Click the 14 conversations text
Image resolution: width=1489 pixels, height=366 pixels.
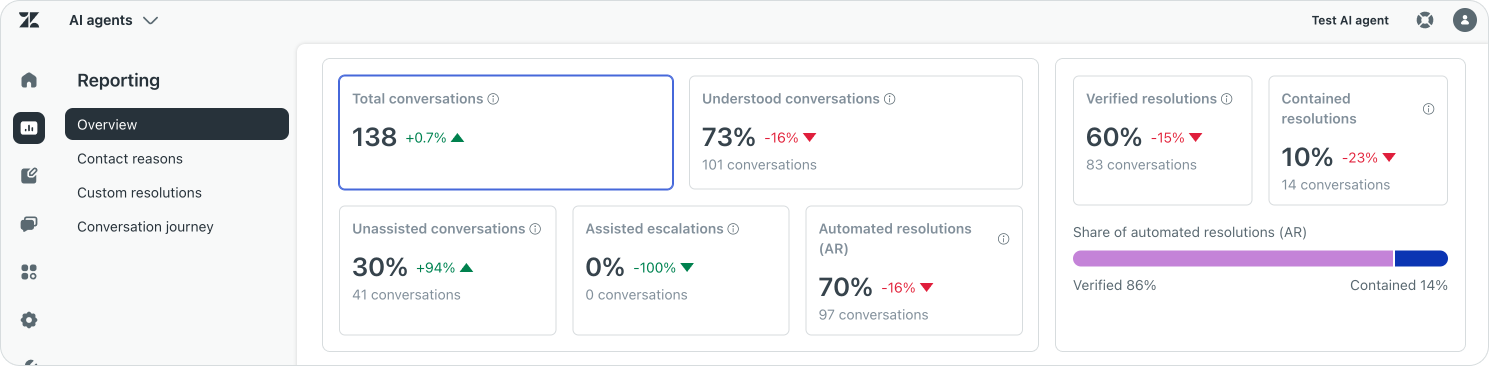coord(1336,185)
